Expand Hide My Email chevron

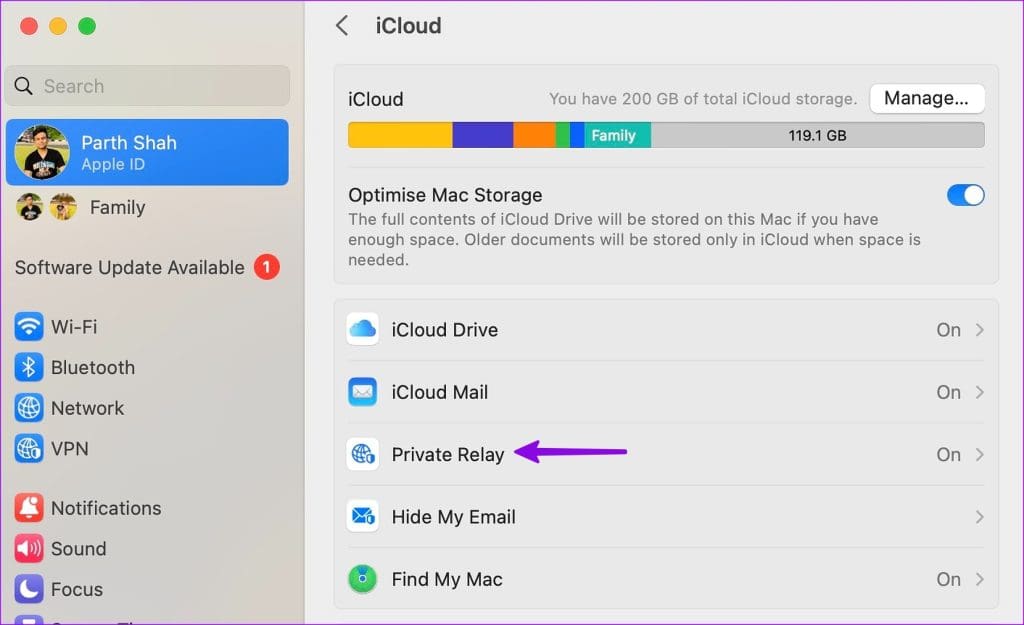click(979, 517)
